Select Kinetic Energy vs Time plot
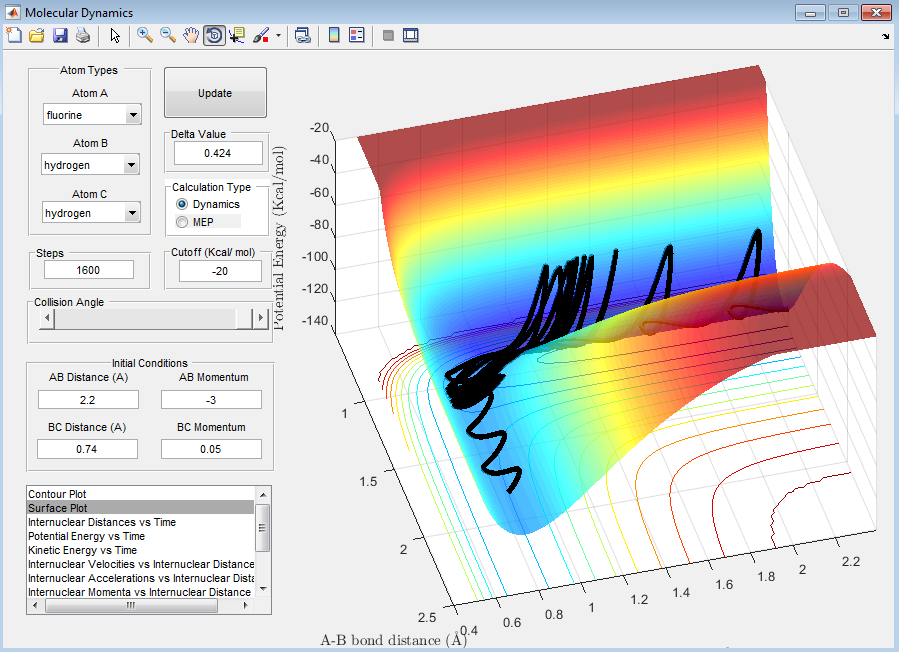The image size is (899, 652). (x=82, y=550)
